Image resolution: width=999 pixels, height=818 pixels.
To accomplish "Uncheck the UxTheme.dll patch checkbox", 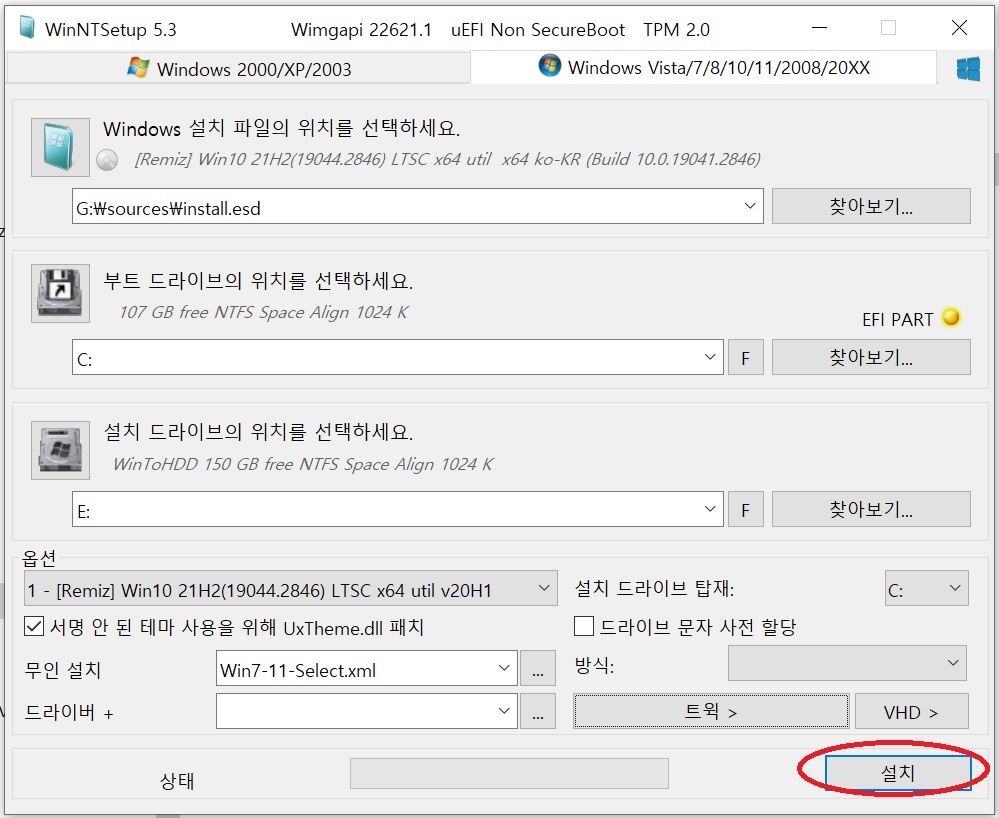I will tap(34, 626).
